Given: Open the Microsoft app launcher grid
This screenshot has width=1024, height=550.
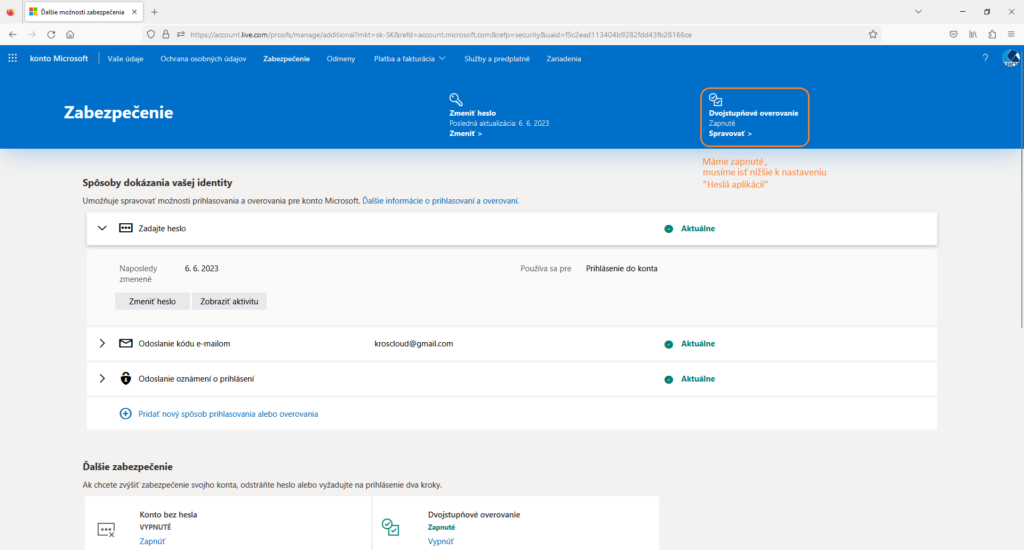Looking at the screenshot, I should pos(13,59).
